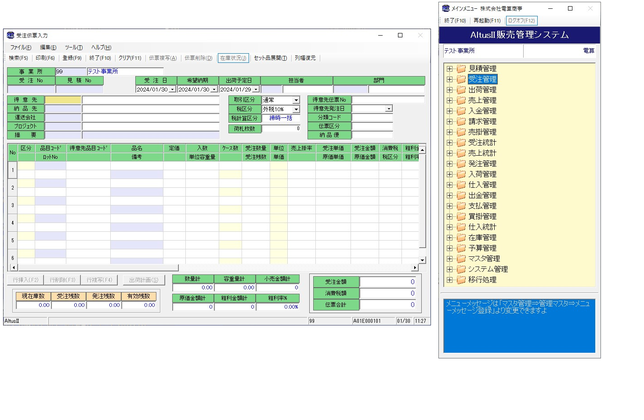Screen dimensions: 644x420
Task: Click the 移行処理 folder icon
Action: tap(461, 280)
